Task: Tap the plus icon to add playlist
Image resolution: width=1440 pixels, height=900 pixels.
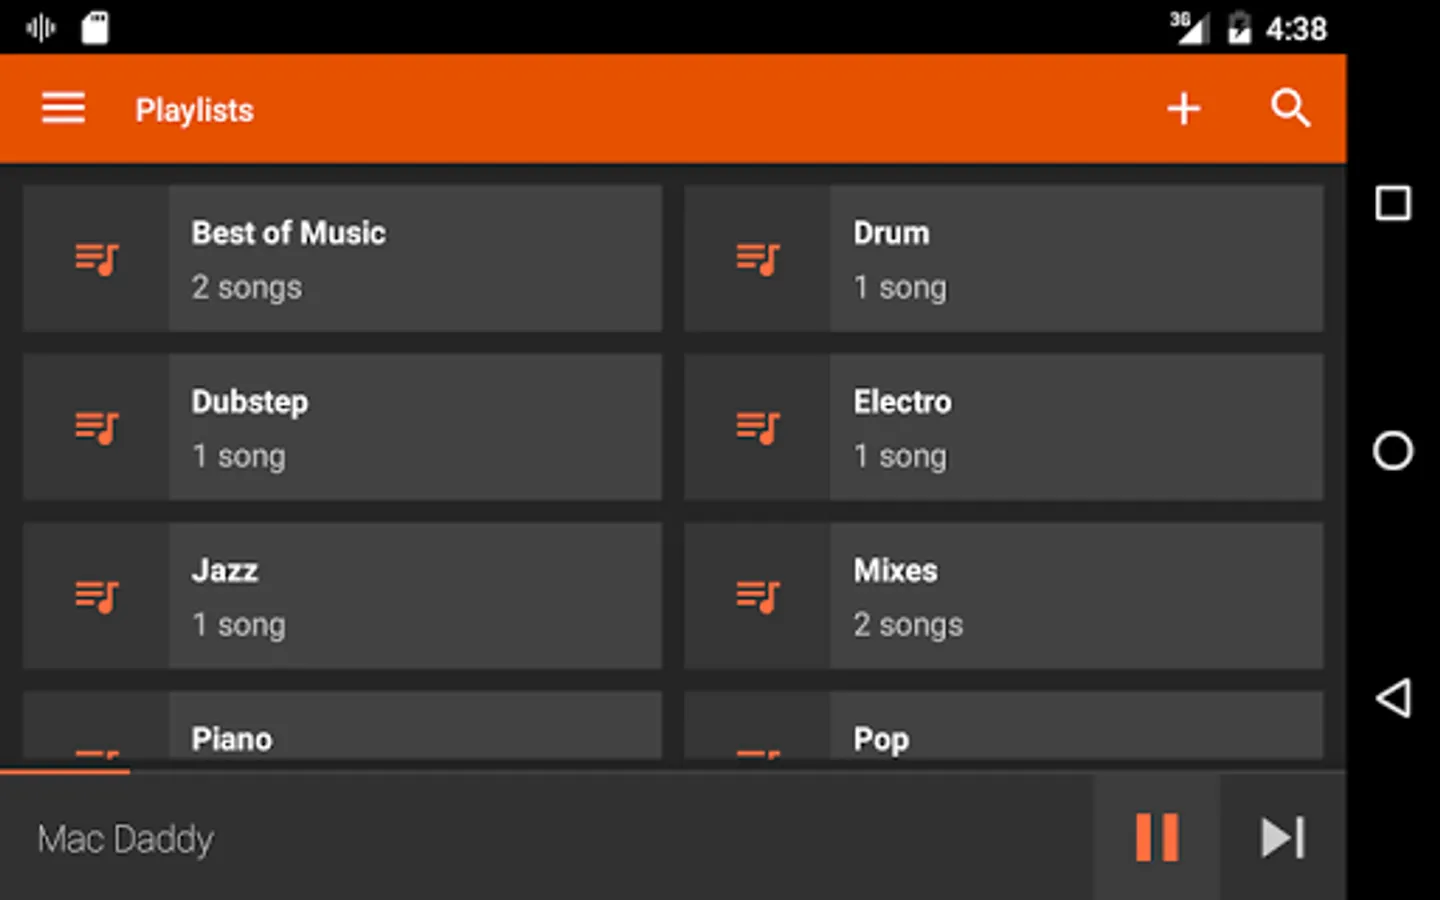Action: click(x=1183, y=108)
